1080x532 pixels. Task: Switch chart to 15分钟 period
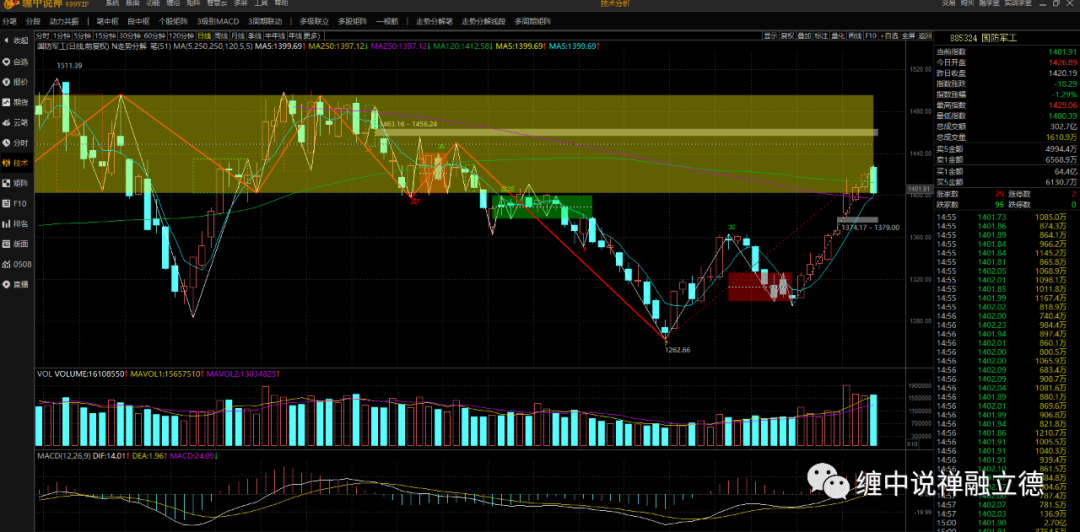(x=105, y=35)
